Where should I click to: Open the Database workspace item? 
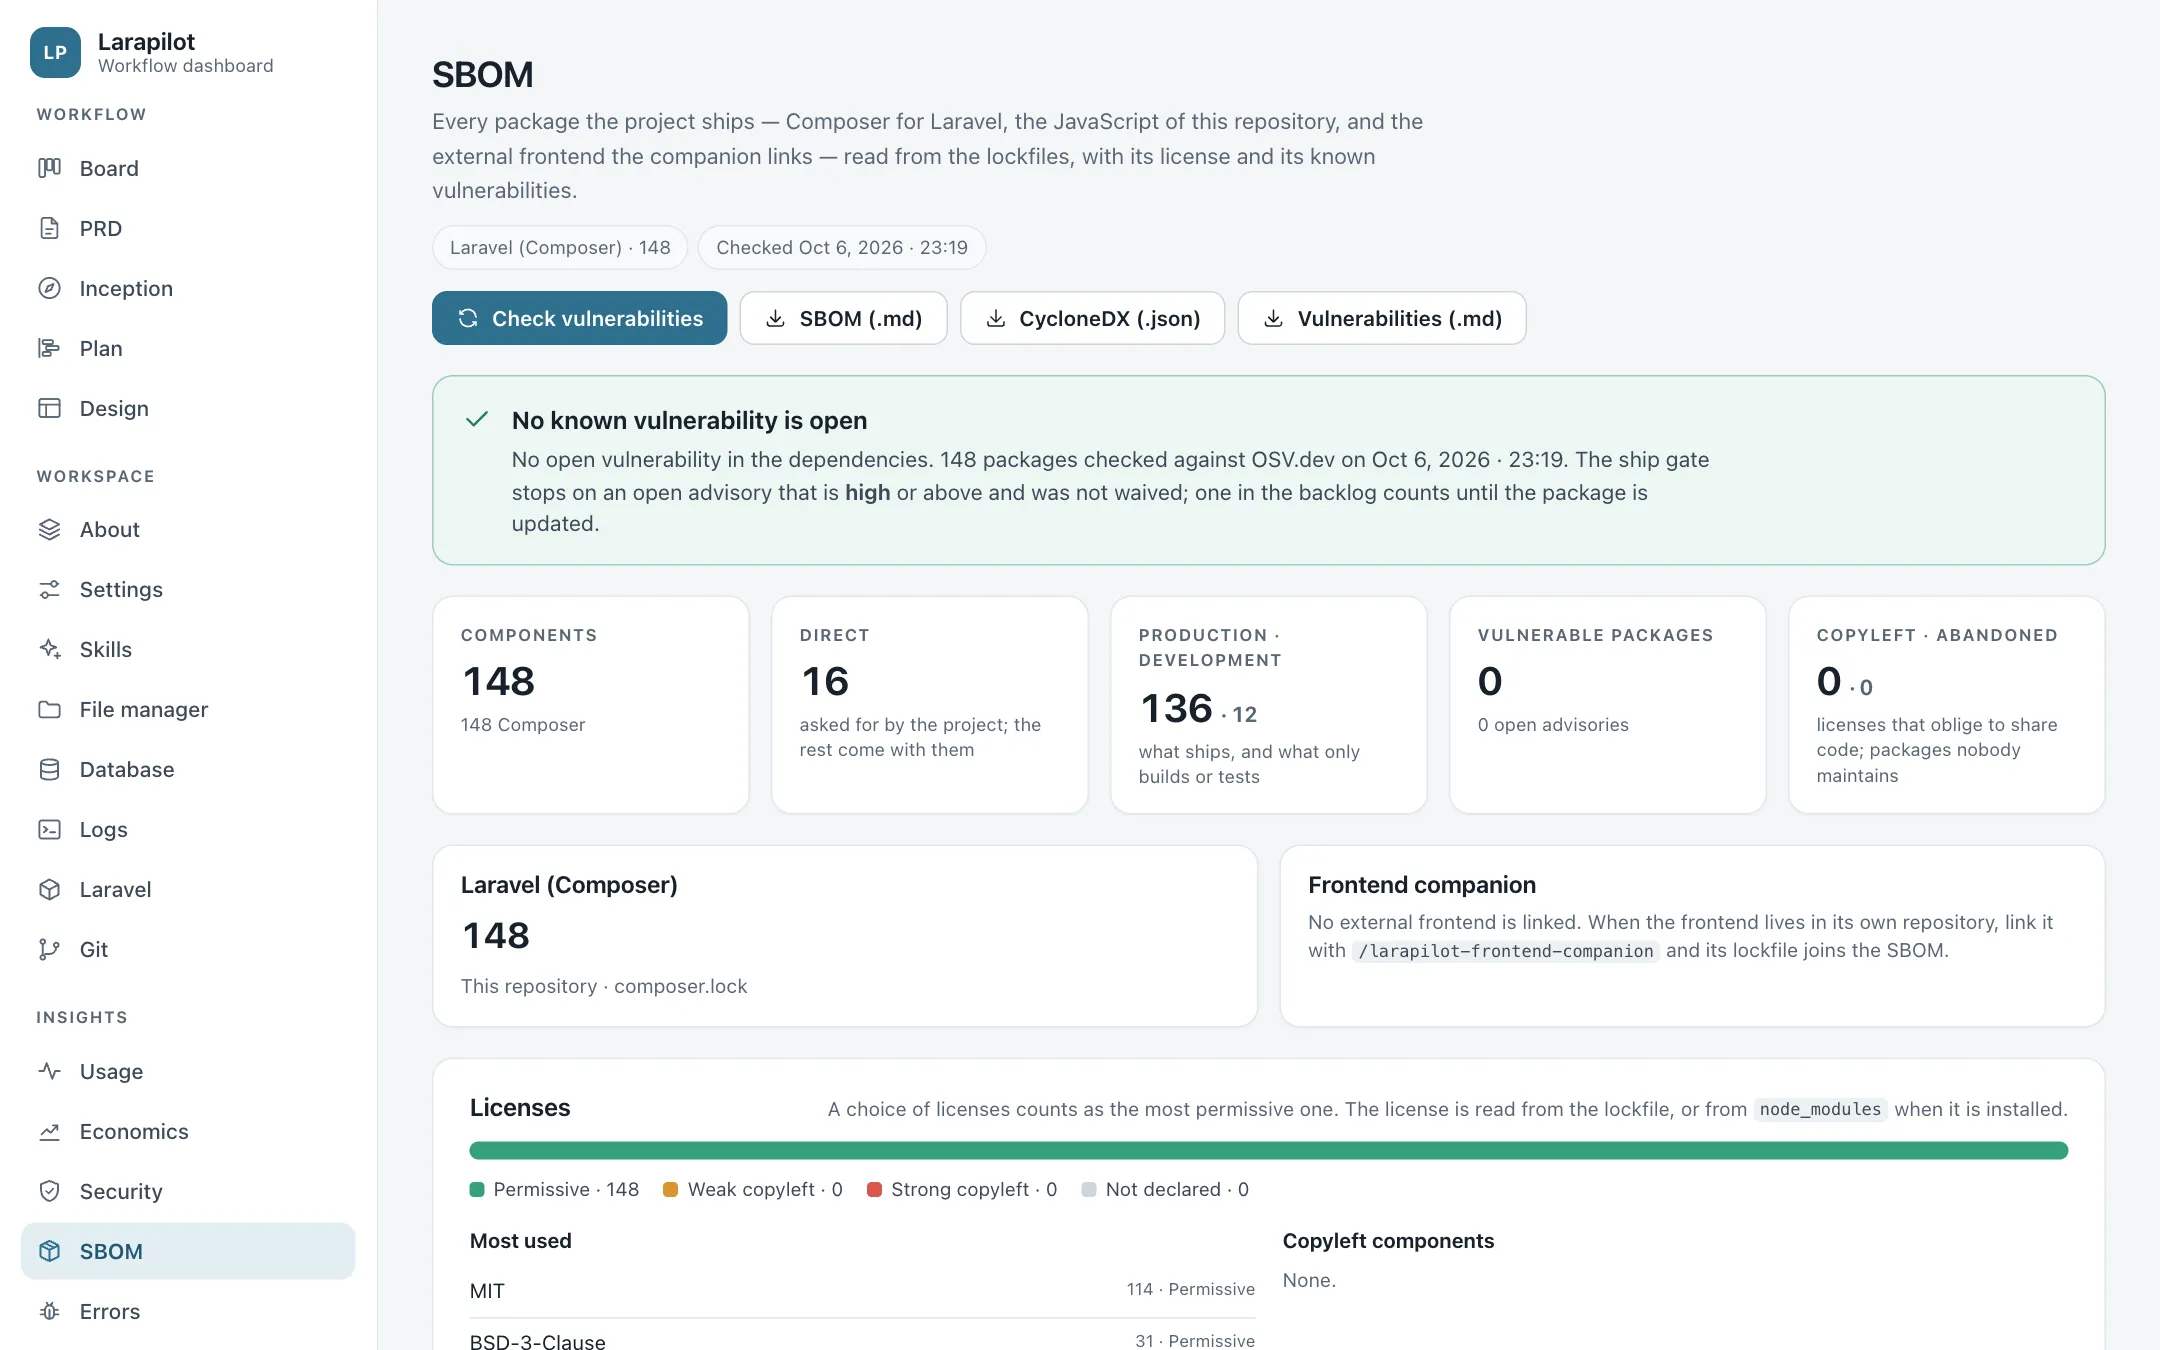188,769
